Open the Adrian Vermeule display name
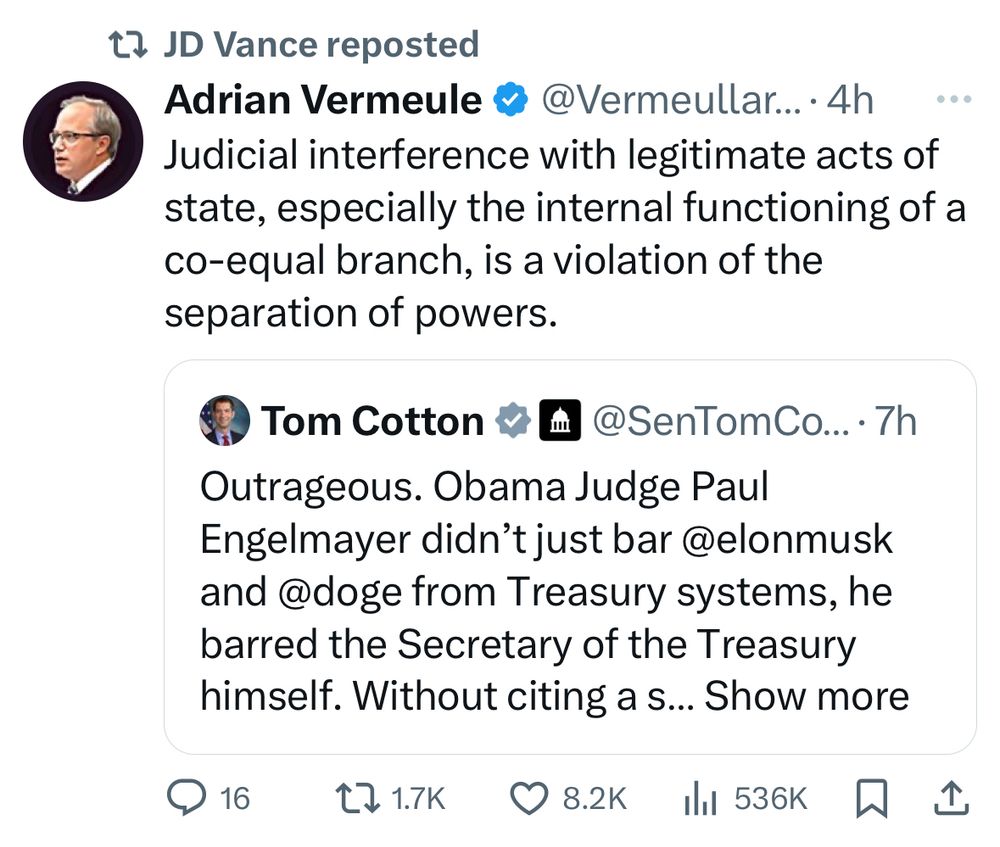 [323, 100]
